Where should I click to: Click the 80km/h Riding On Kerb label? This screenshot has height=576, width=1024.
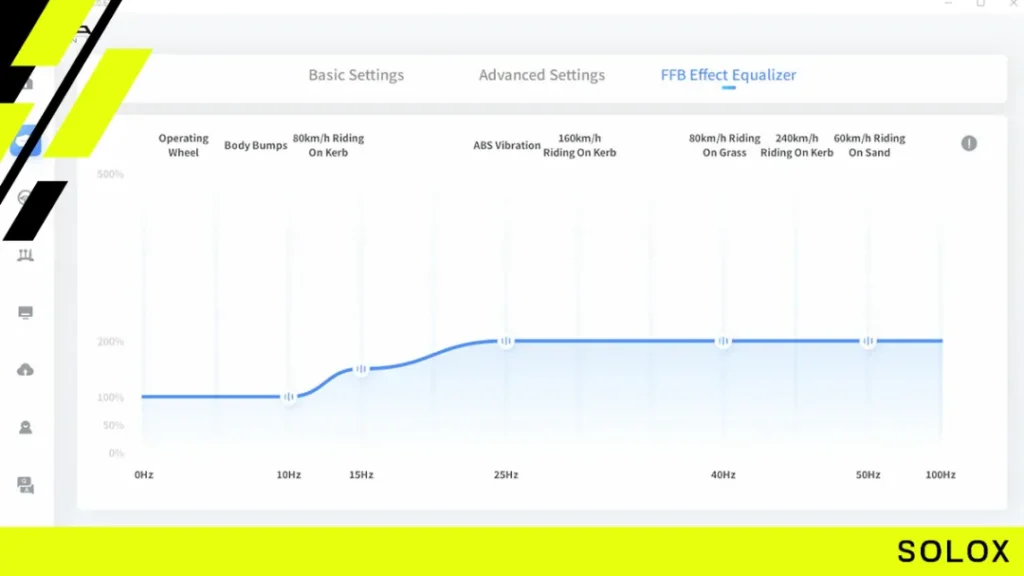328,145
